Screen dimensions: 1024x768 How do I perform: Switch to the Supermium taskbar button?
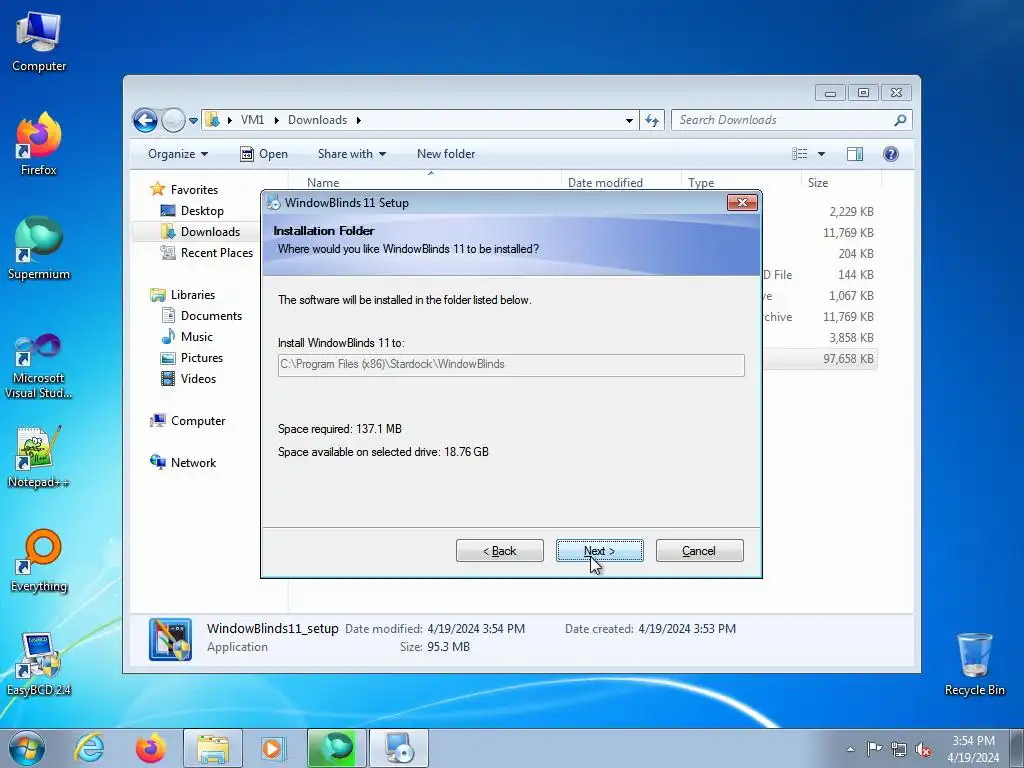pyautogui.click(x=336, y=748)
